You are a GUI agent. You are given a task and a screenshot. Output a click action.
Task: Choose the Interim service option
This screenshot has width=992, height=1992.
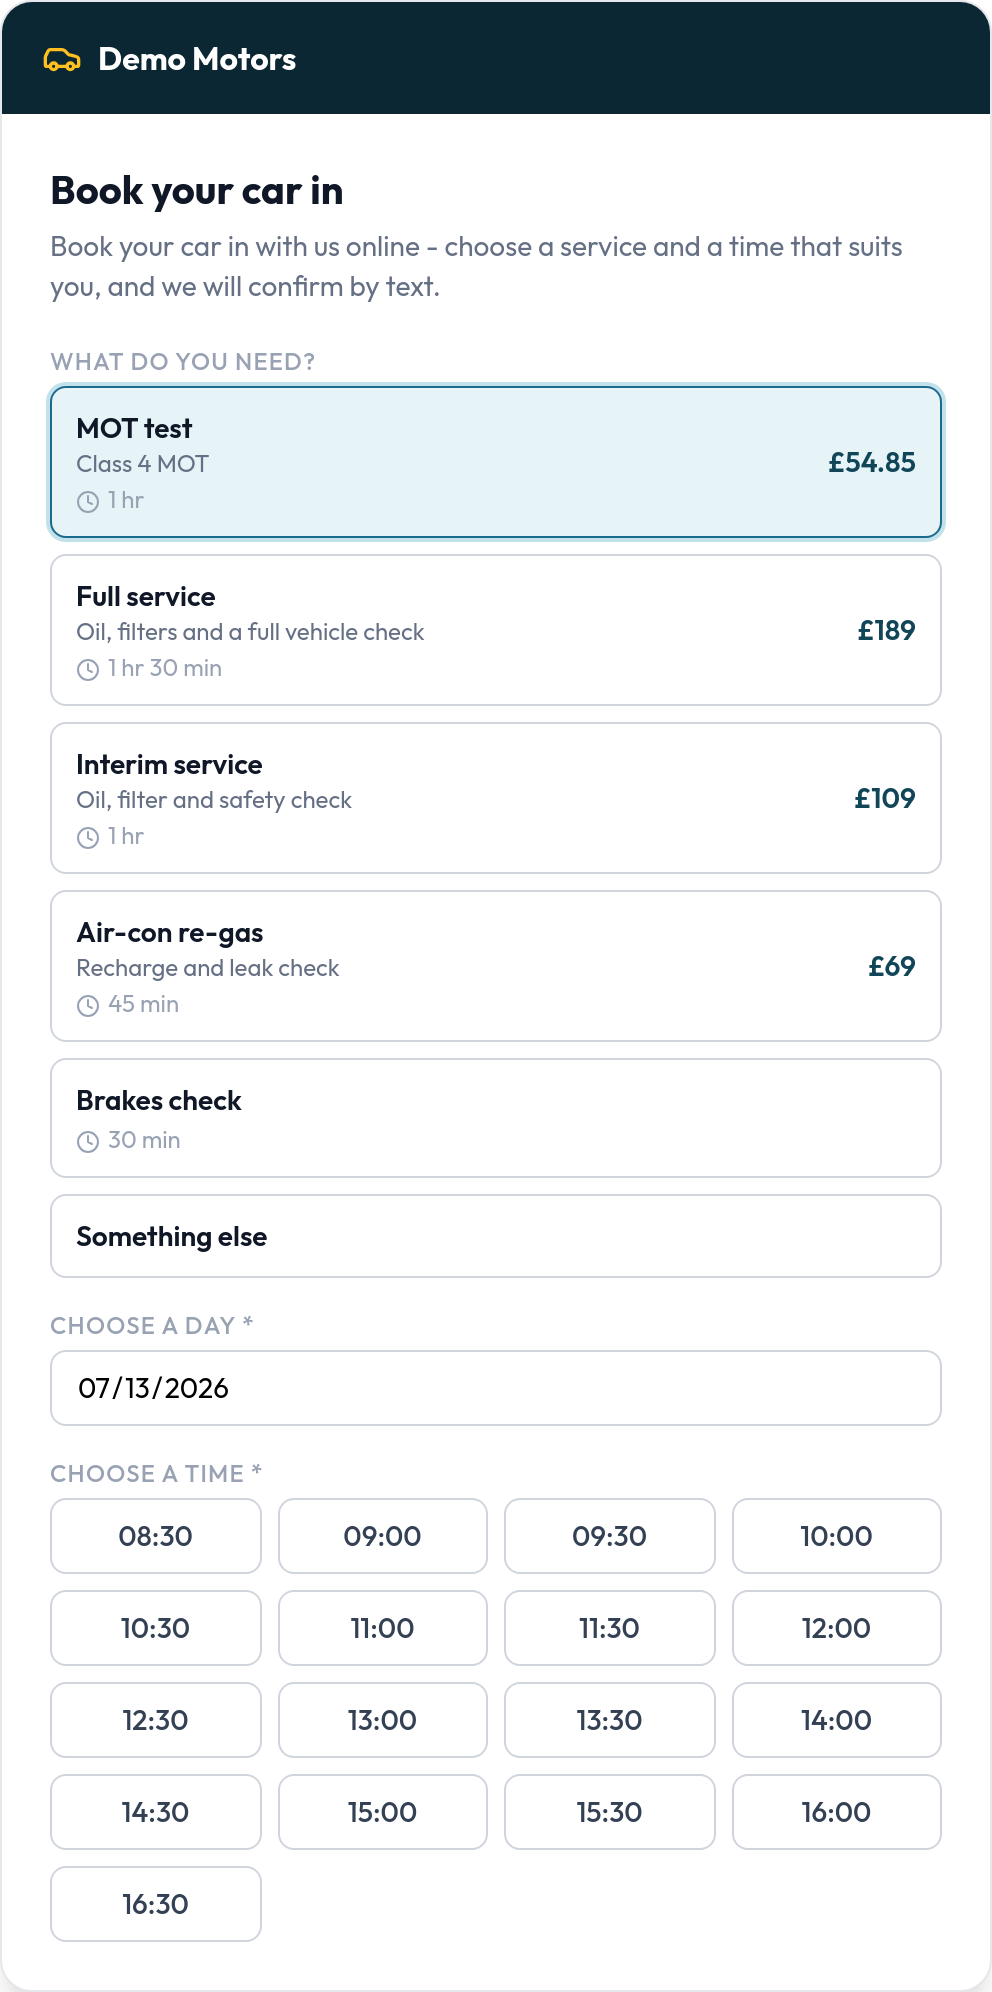click(496, 798)
